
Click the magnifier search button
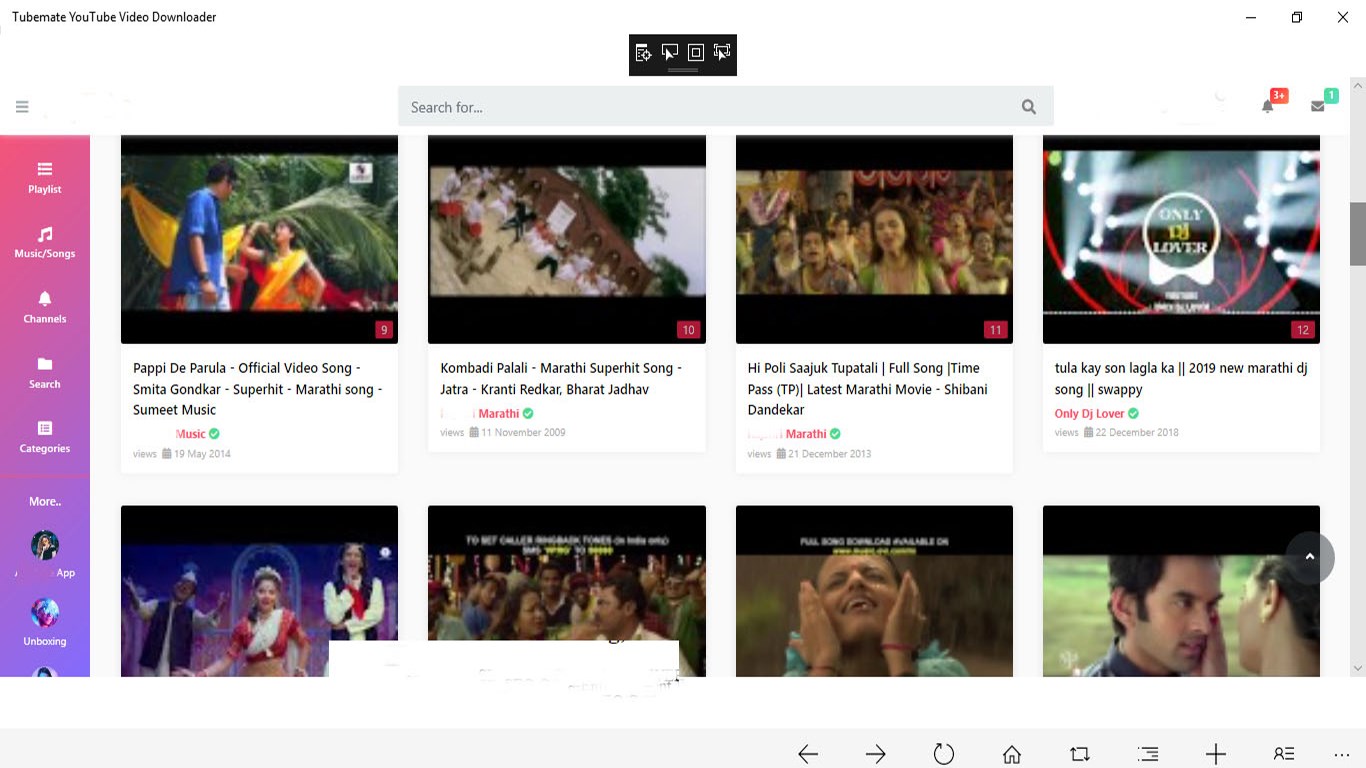(1029, 107)
